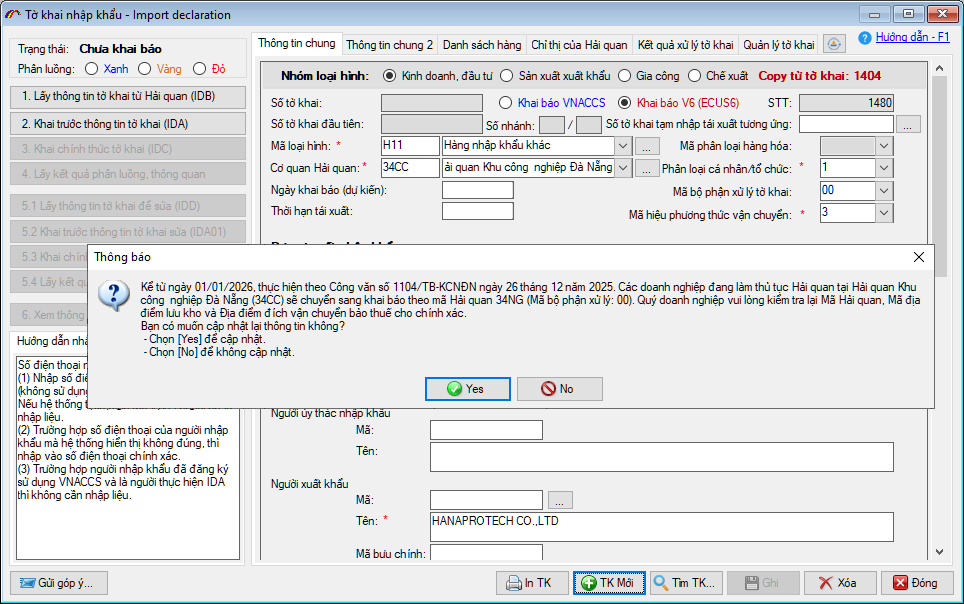This screenshot has width=964, height=604.
Task: Switch to Danh sách hàng tab
Action: 481,45
